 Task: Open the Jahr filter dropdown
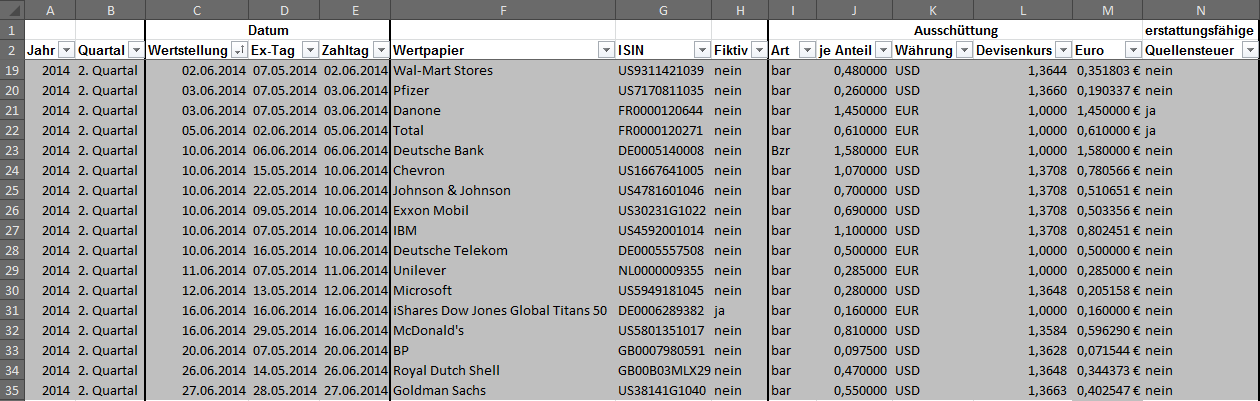coord(66,50)
